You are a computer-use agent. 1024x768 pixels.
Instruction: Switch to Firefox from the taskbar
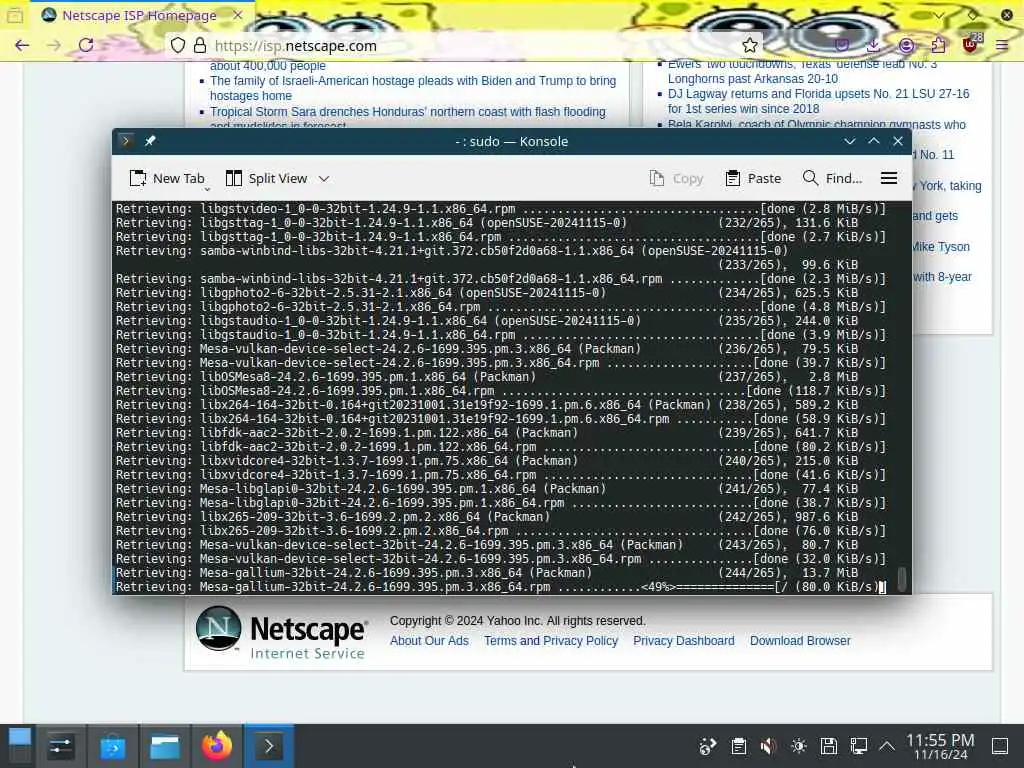217,746
